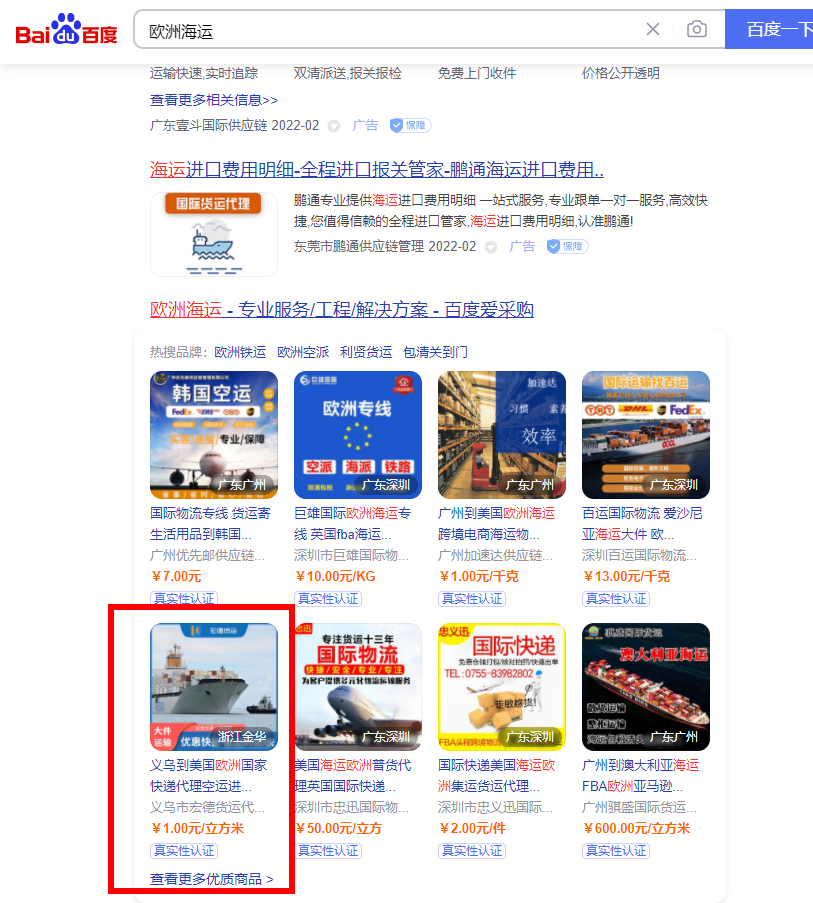Click 真实性认证 badge under ¥7.00元
This screenshot has width=813, height=903.
(x=184, y=598)
